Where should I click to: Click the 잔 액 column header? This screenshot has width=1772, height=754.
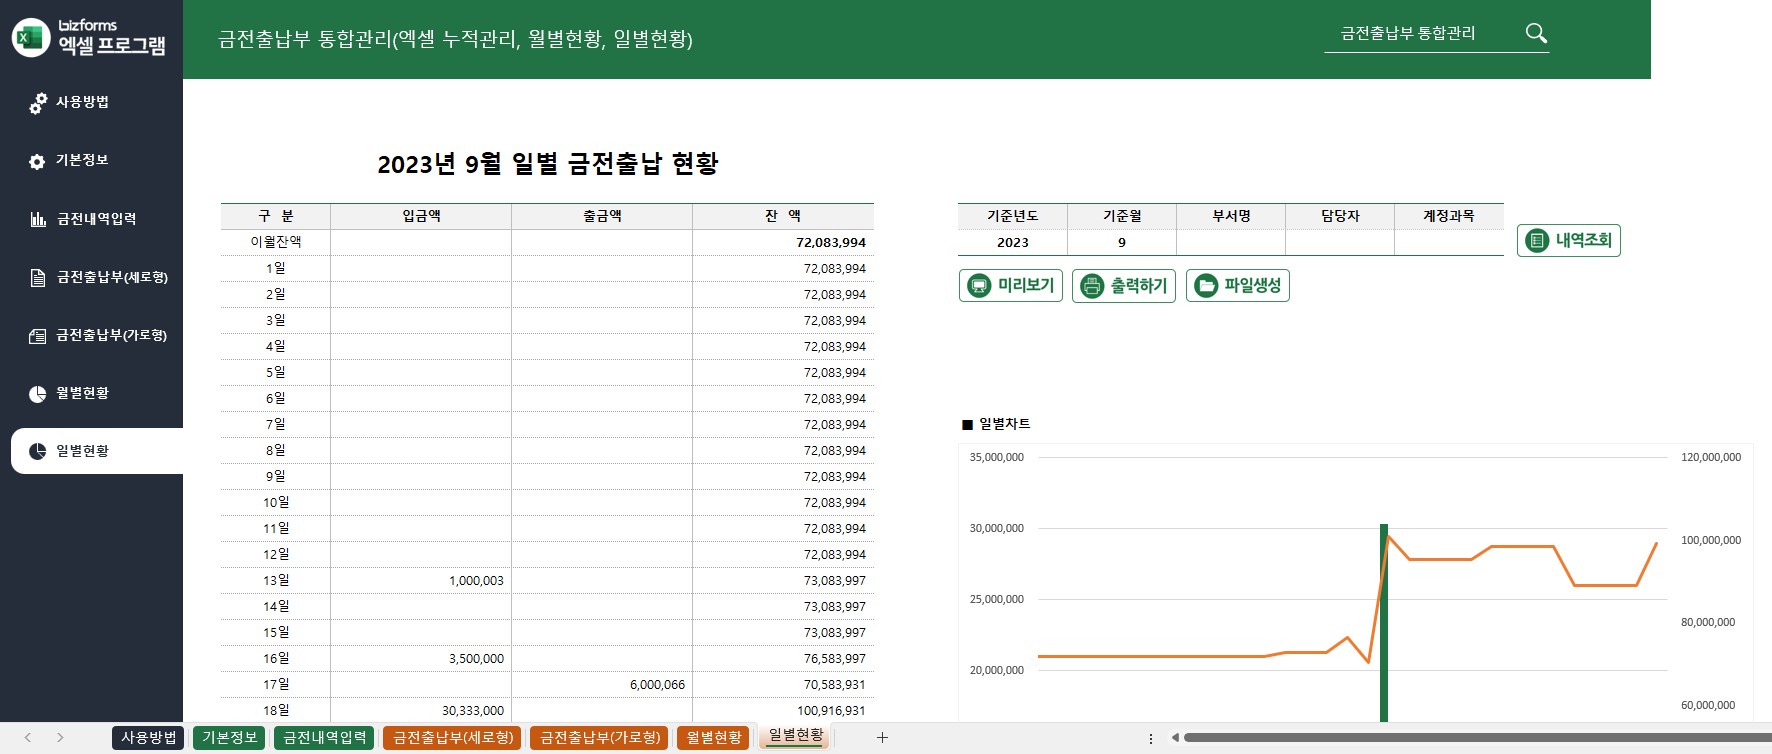[783, 216]
